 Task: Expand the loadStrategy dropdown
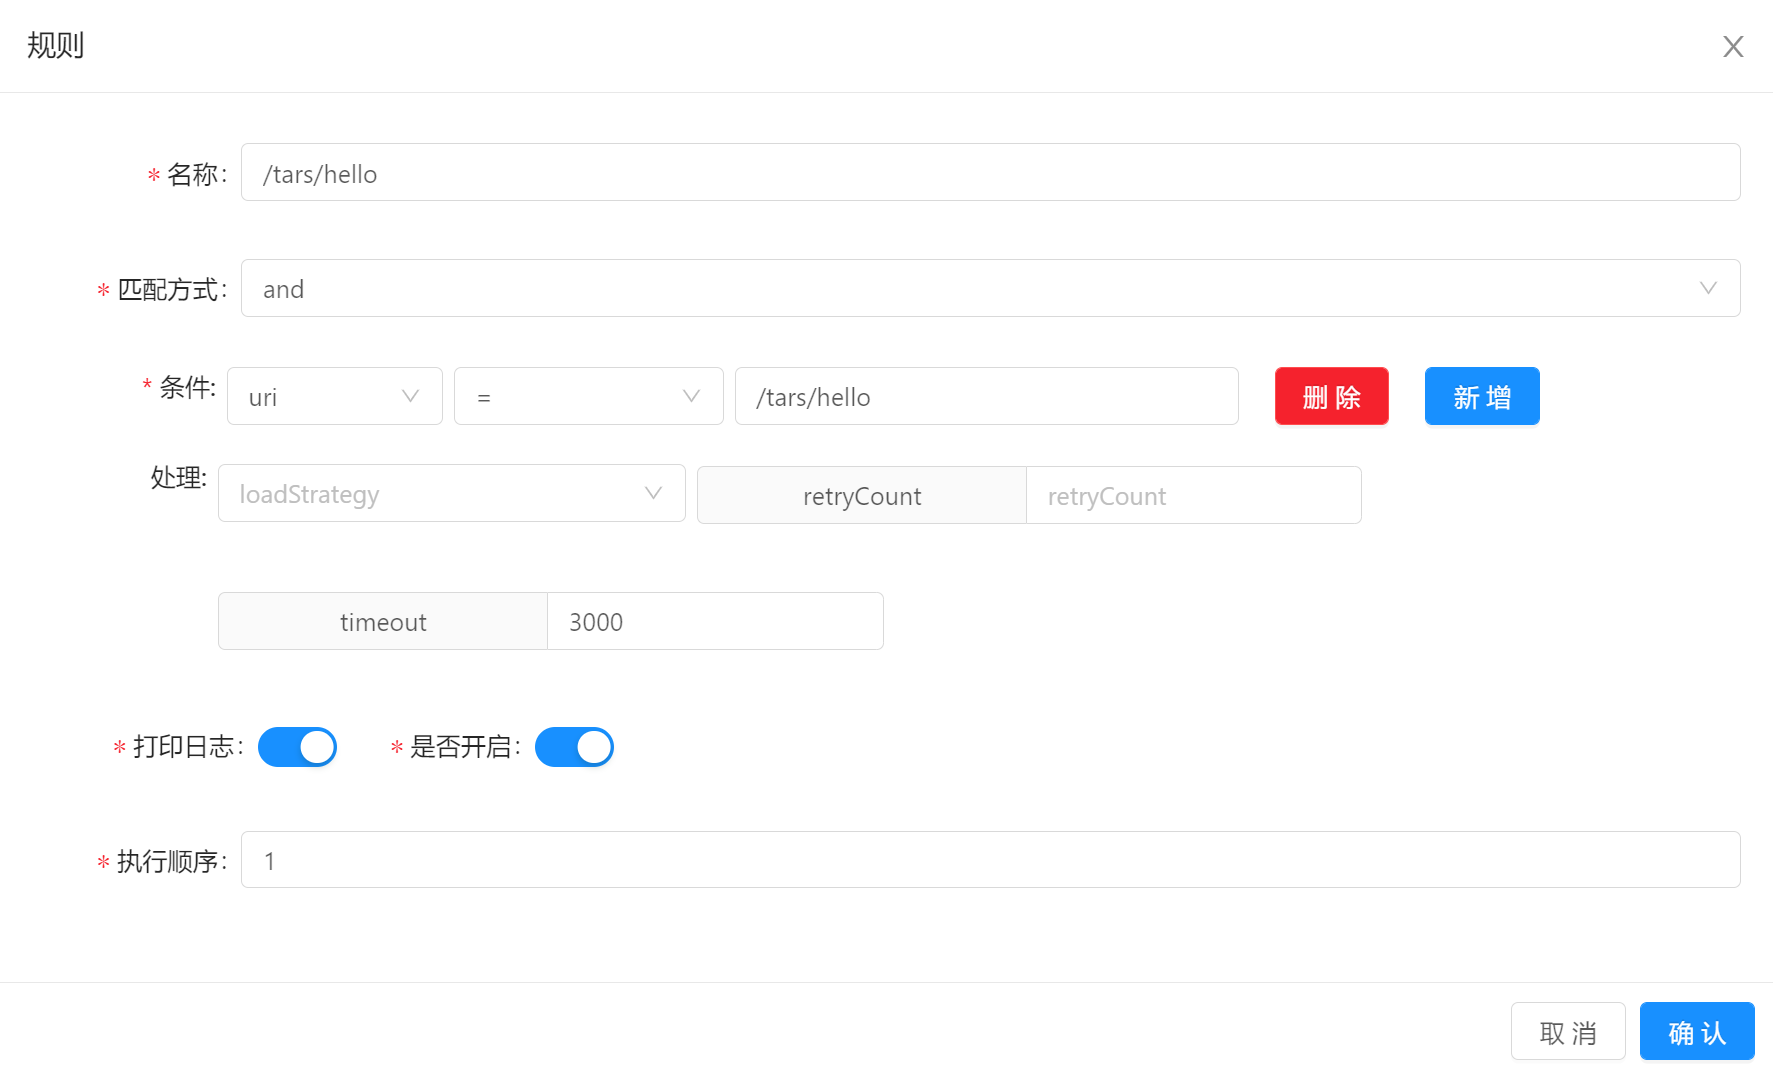pyautogui.click(x=451, y=494)
